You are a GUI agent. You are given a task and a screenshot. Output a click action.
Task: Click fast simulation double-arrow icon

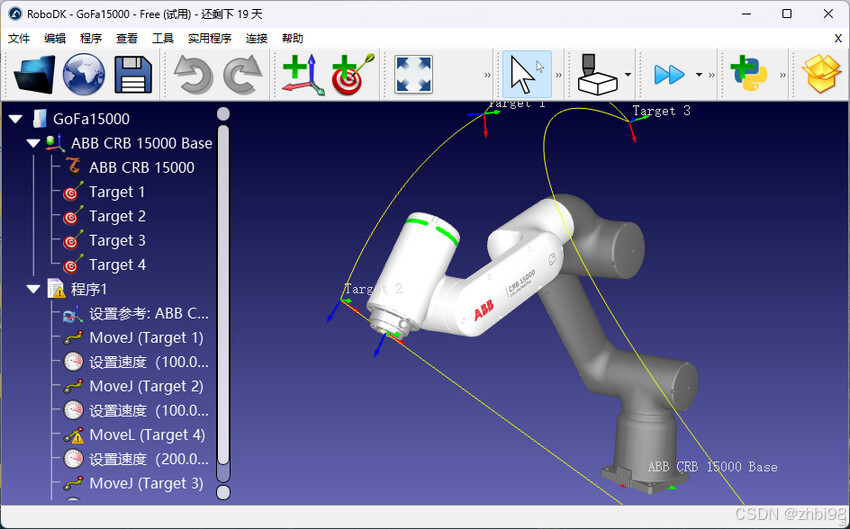[669, 74]
